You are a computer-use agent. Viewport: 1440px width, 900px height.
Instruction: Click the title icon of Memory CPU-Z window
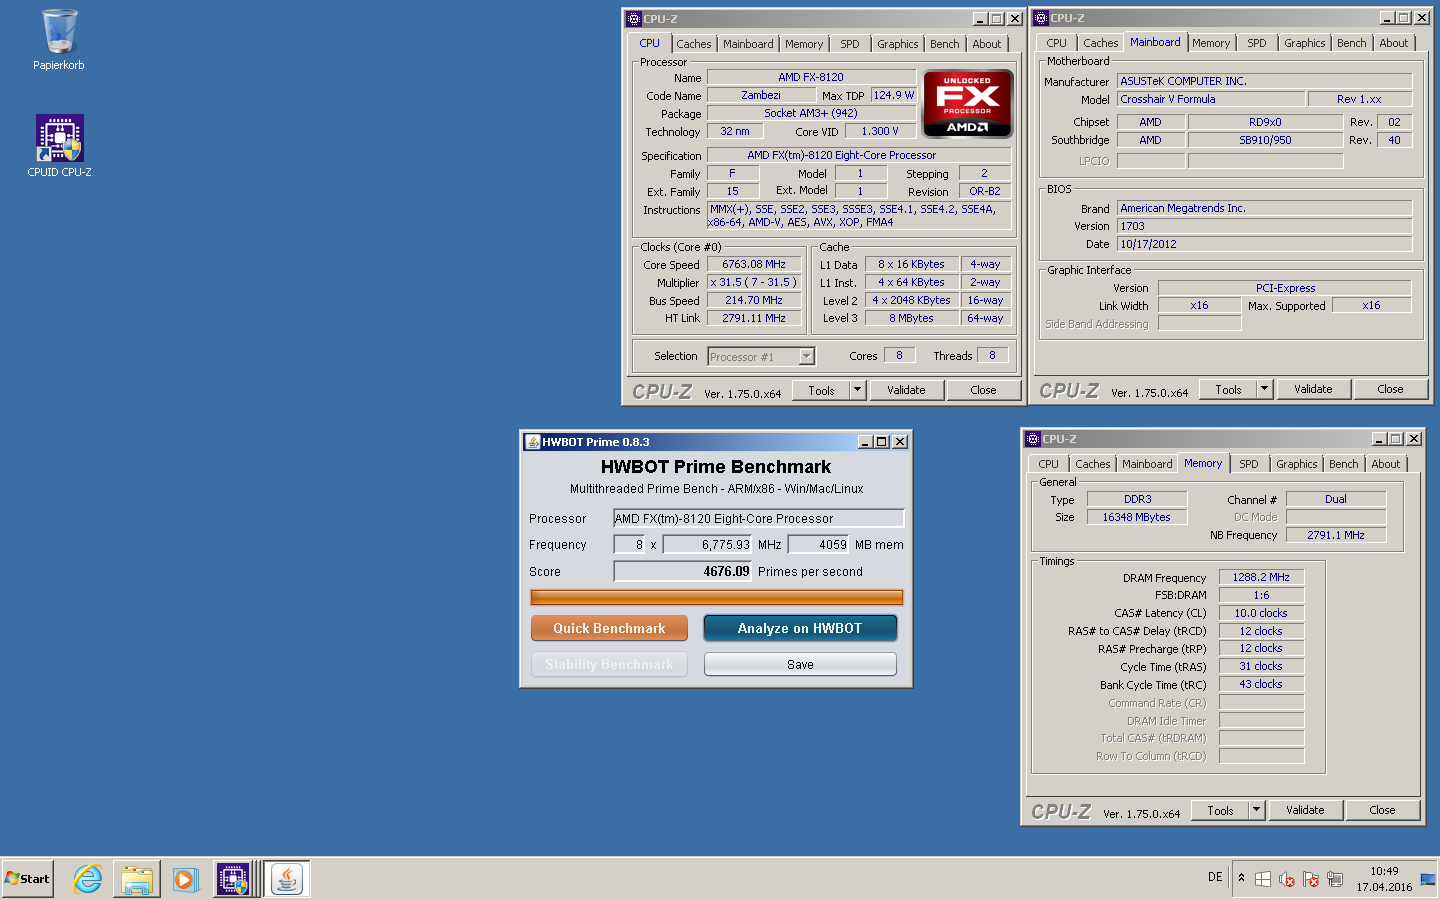(1033, 439)
